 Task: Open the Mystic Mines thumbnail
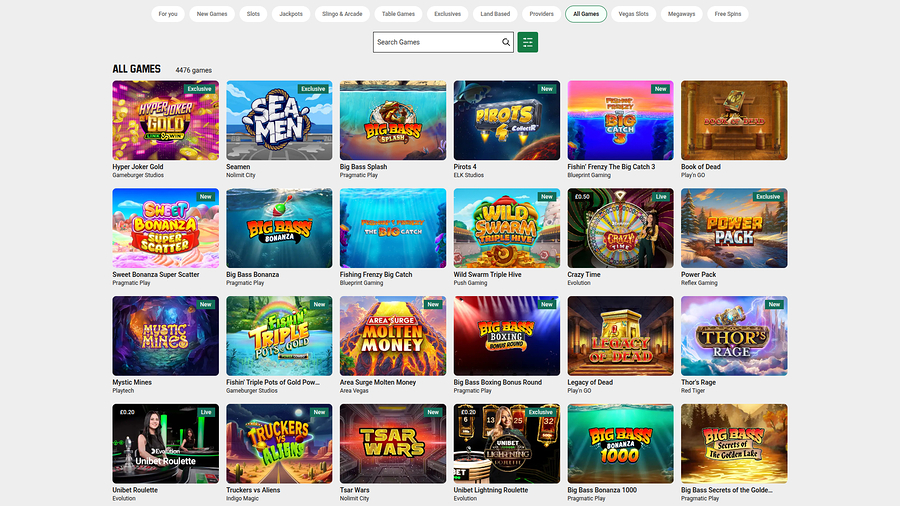coord(165,336)
